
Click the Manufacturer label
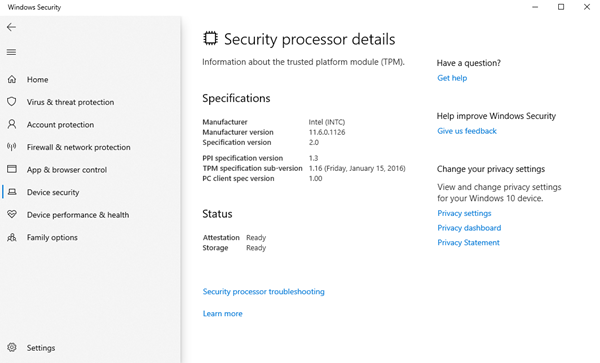coord(225,122)
